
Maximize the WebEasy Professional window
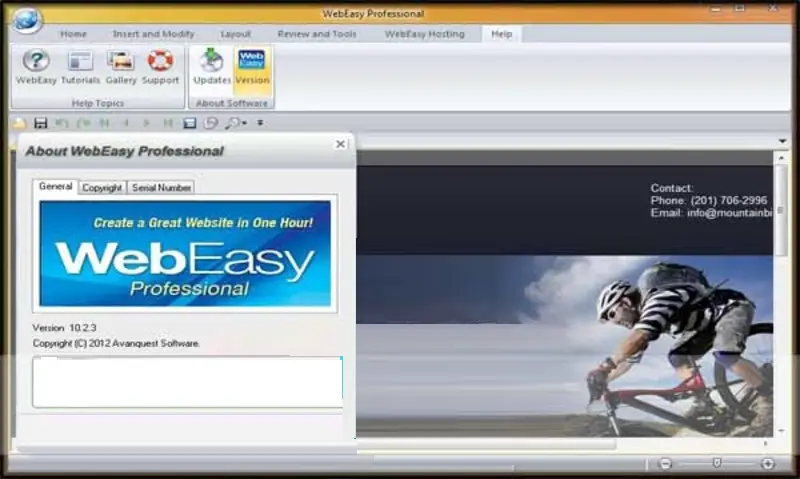pos(739,9)
